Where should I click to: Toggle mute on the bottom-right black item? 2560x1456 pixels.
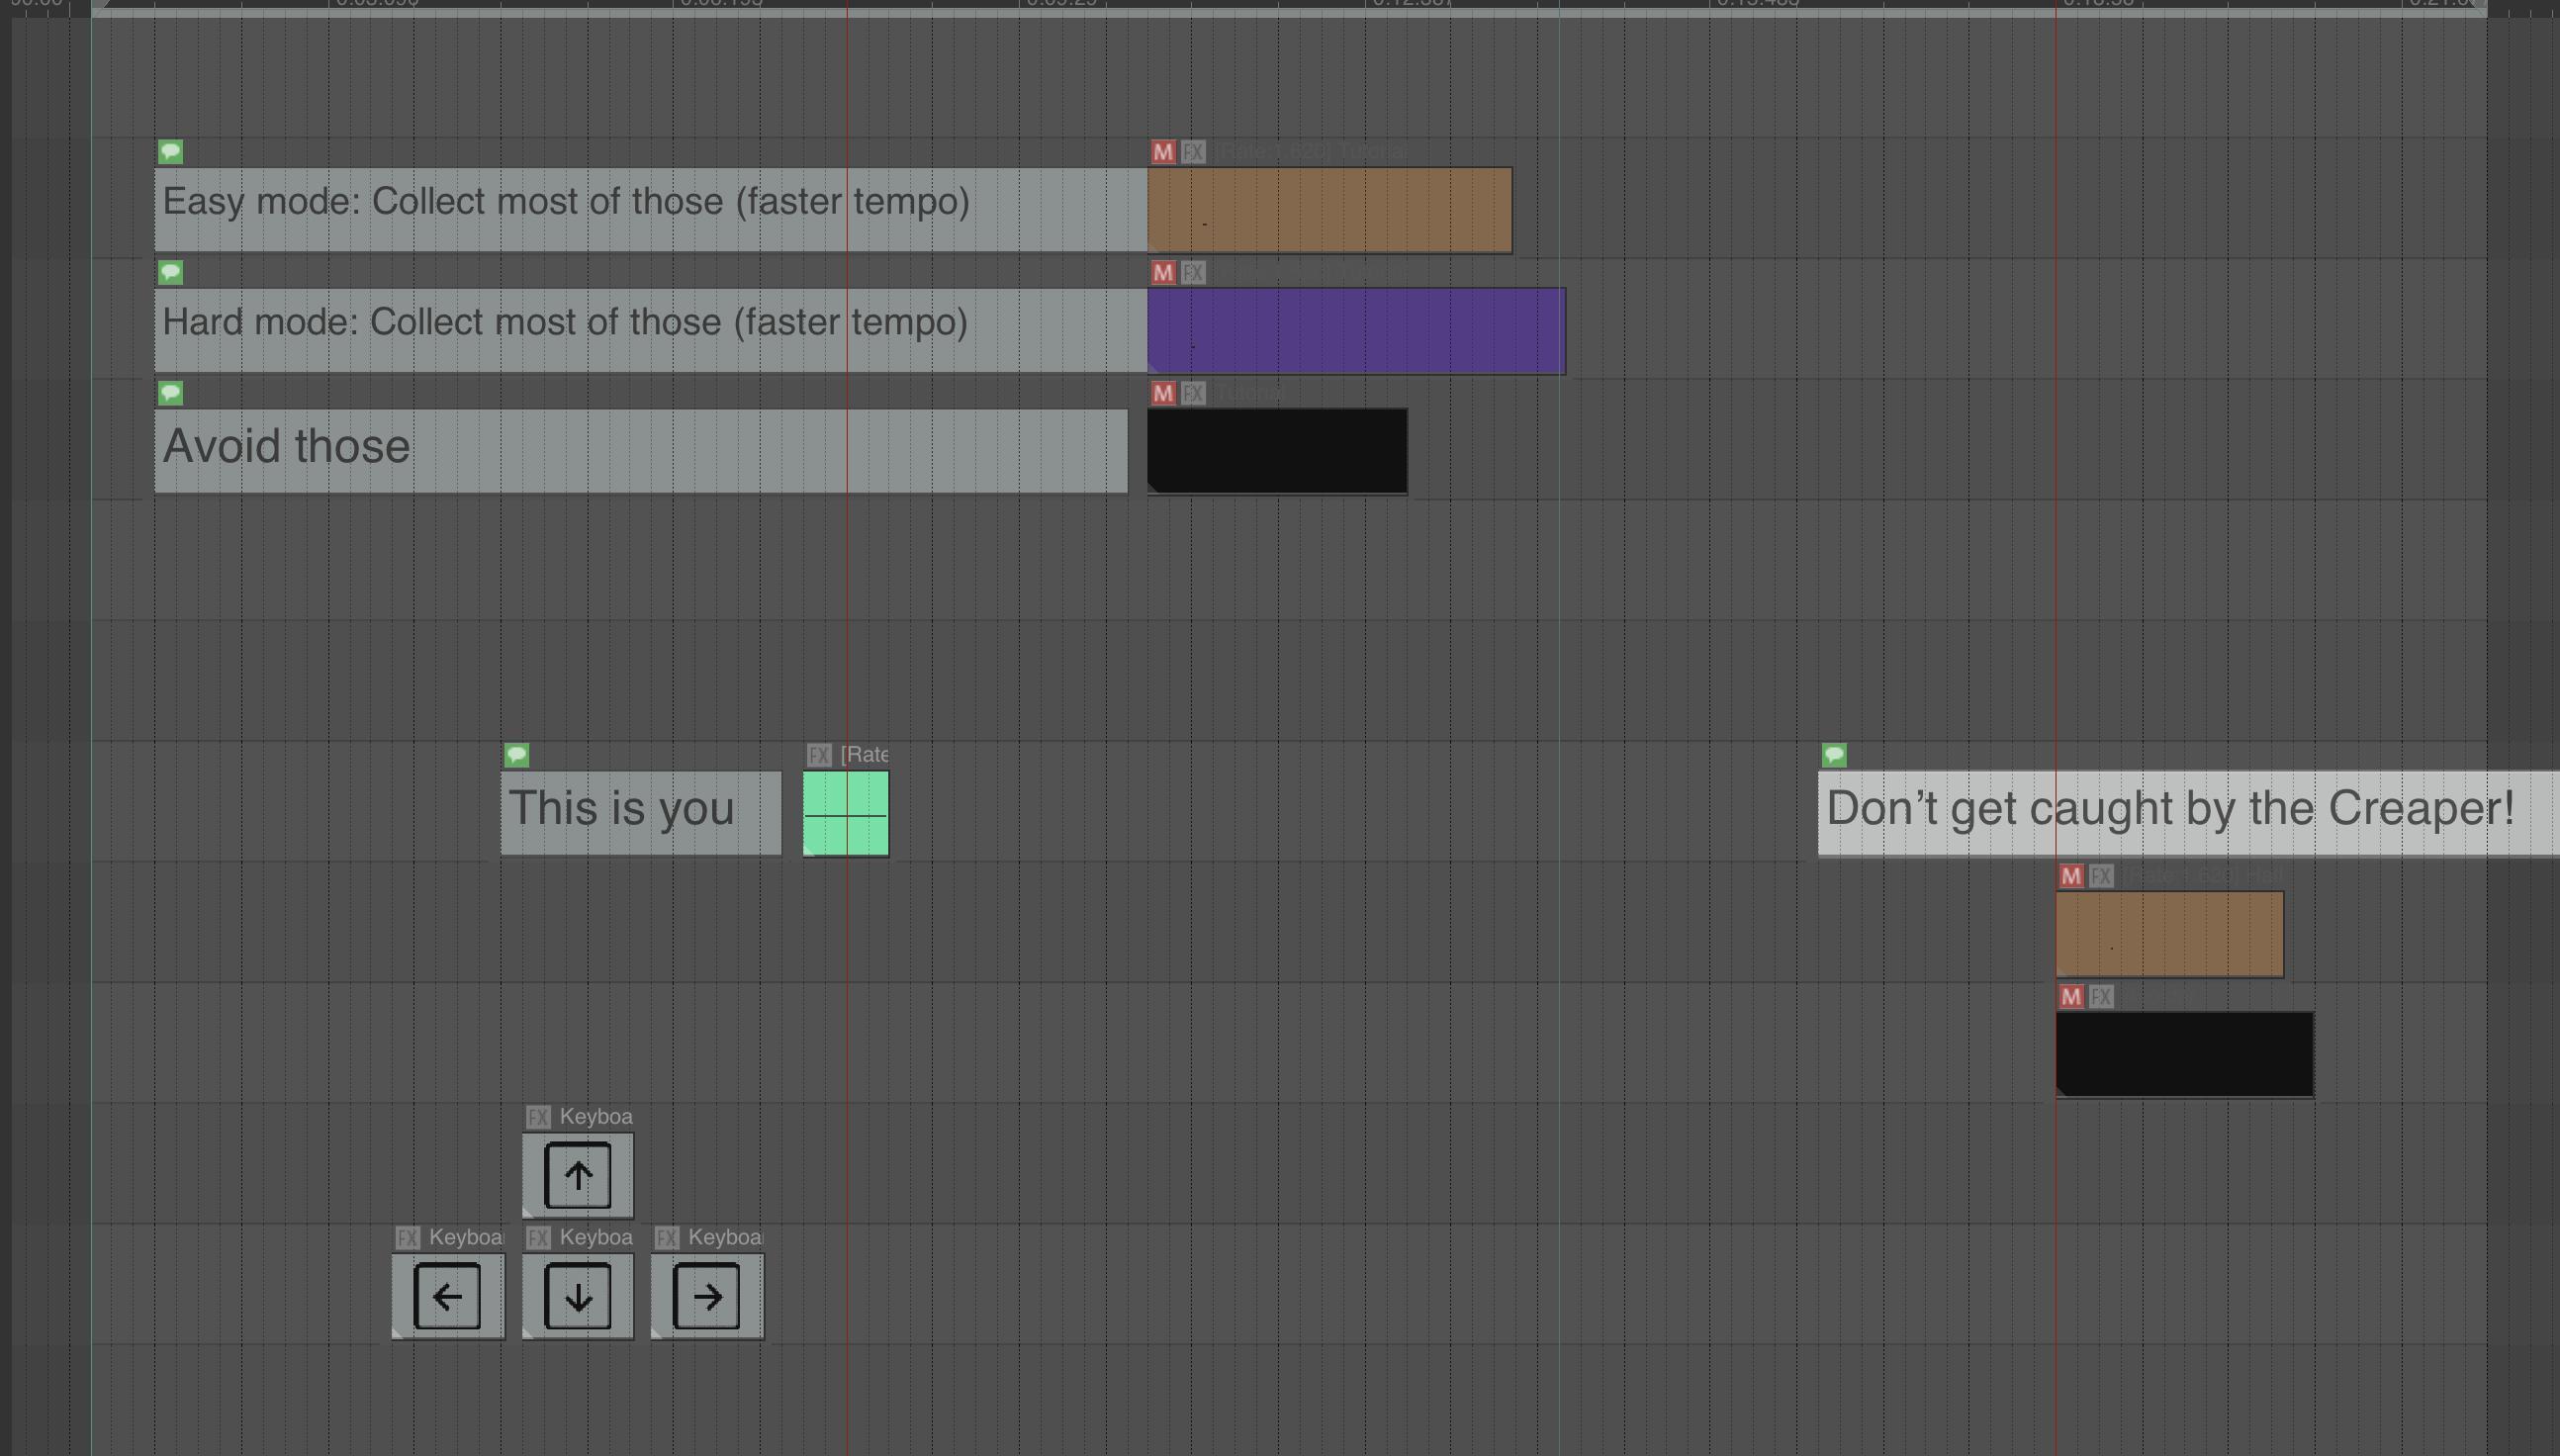click(x=2071, y=997)
